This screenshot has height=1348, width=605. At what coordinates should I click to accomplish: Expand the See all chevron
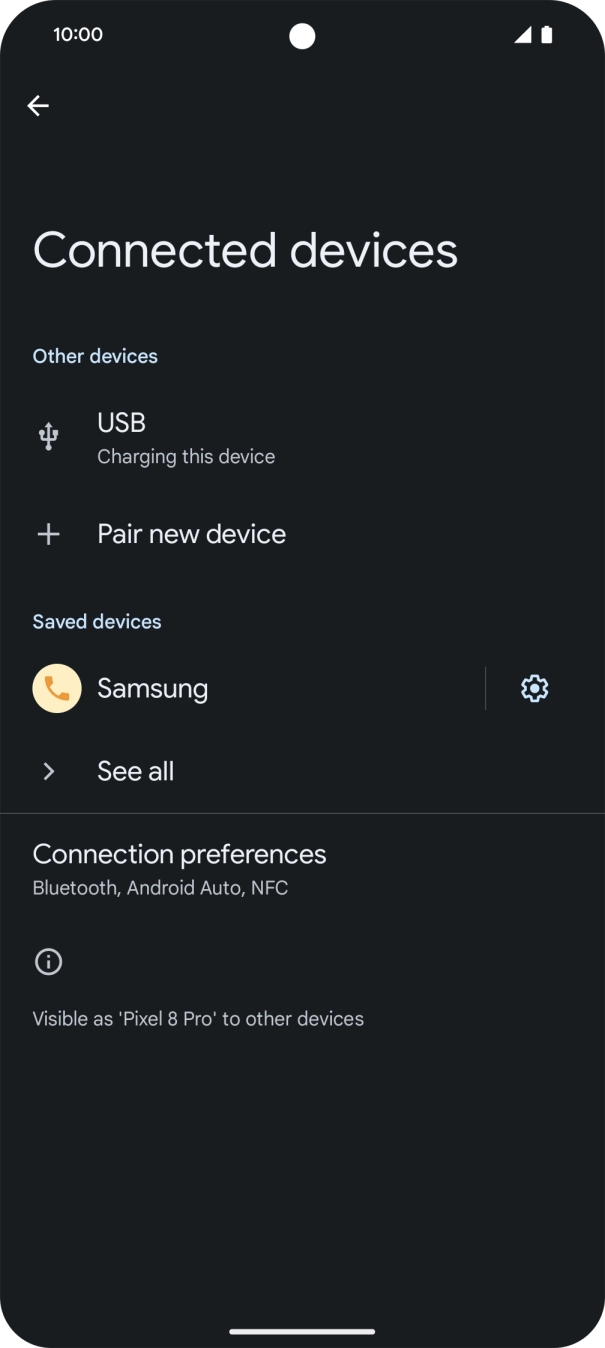(x=48, y=771)
